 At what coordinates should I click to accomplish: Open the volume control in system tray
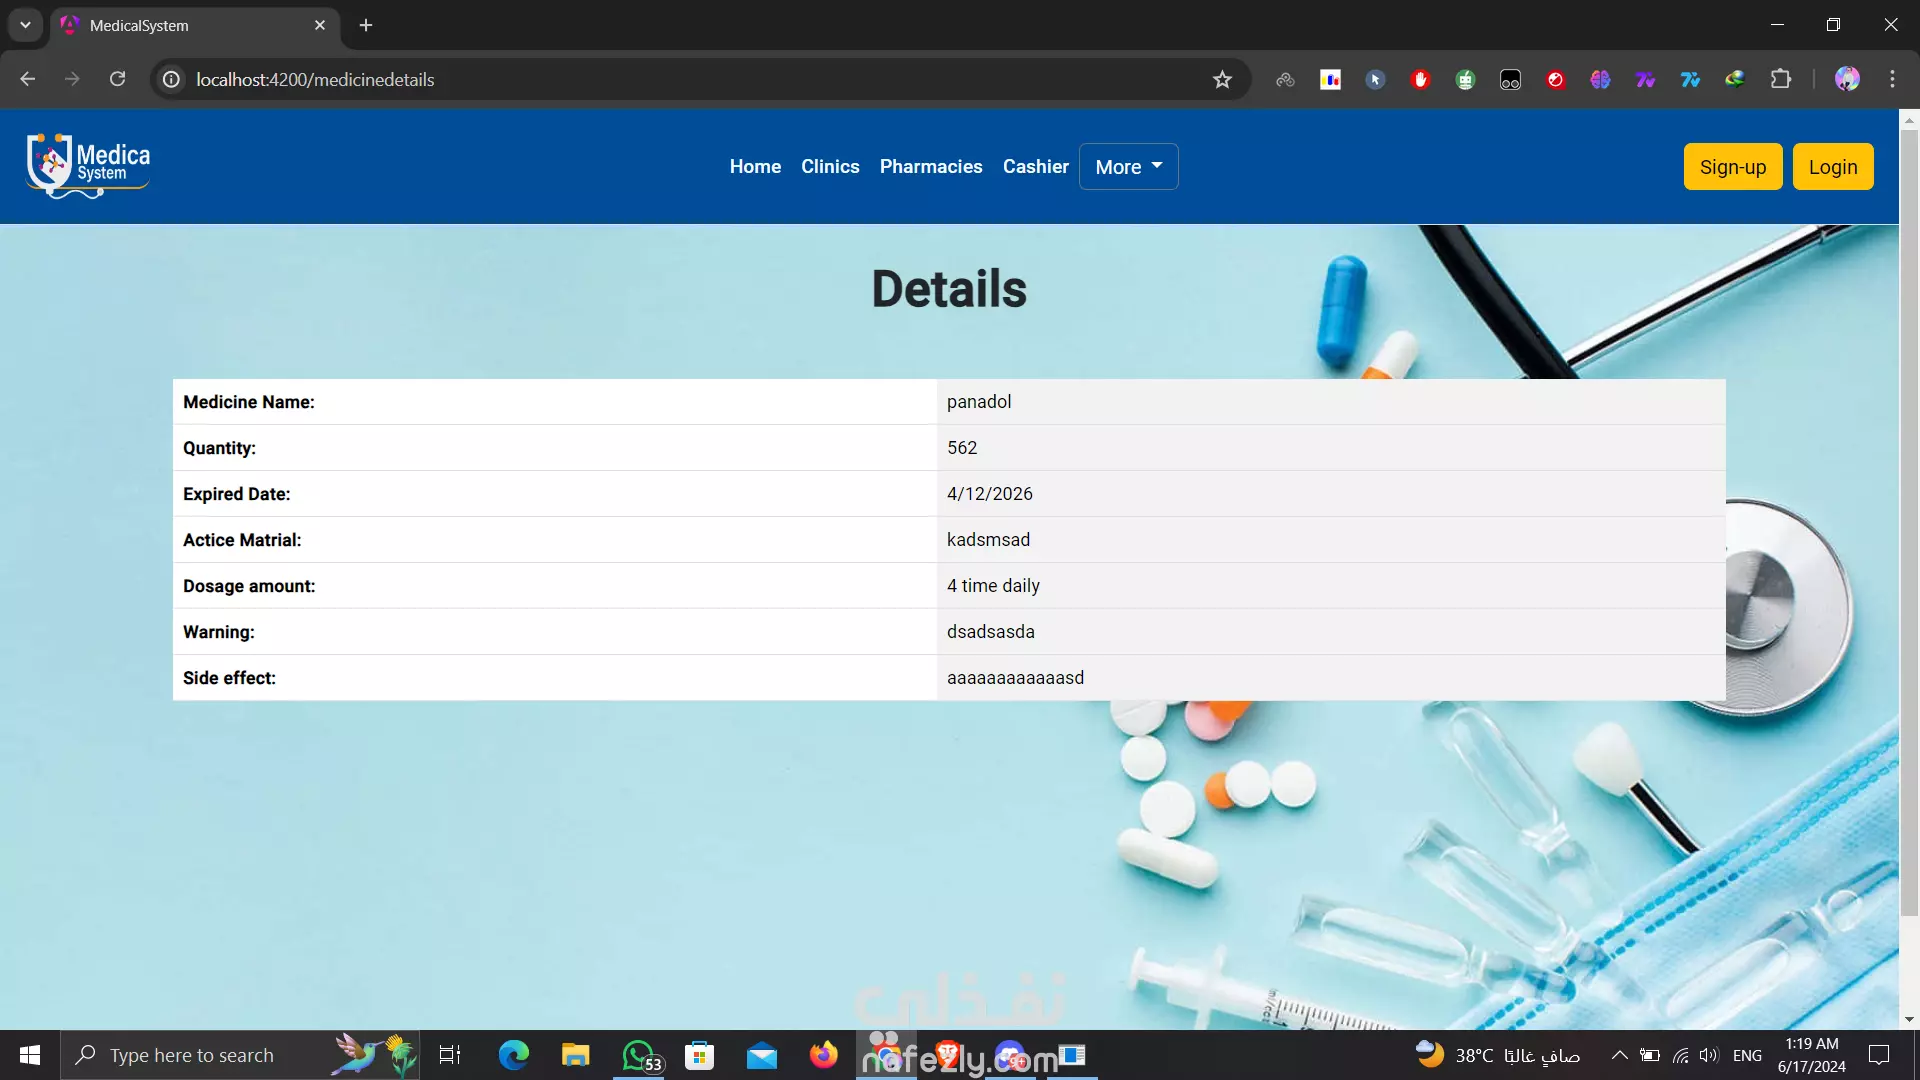1709,1055
